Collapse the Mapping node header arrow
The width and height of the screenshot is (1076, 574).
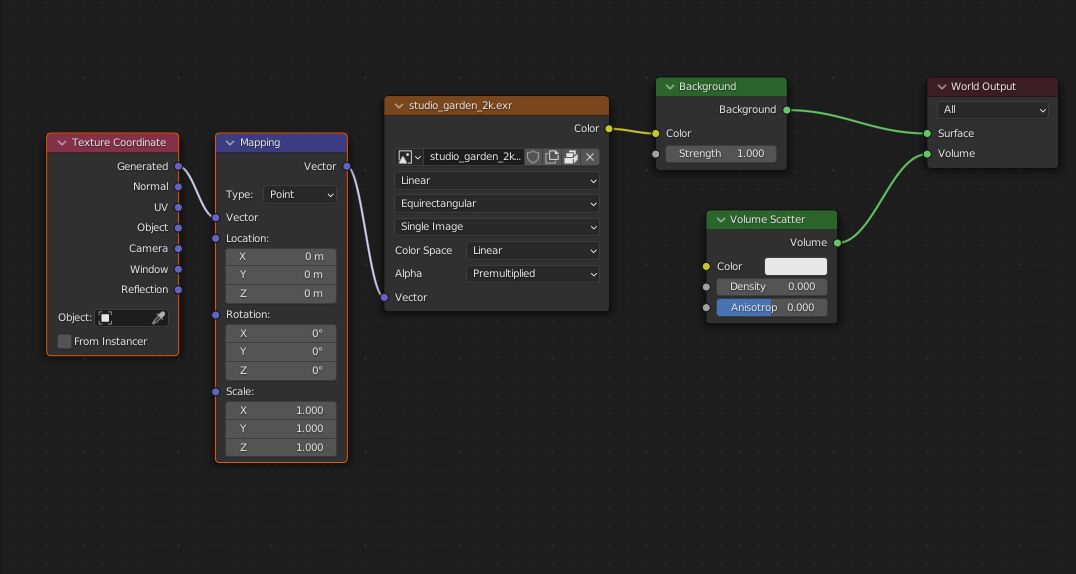(x=230, y=143)
